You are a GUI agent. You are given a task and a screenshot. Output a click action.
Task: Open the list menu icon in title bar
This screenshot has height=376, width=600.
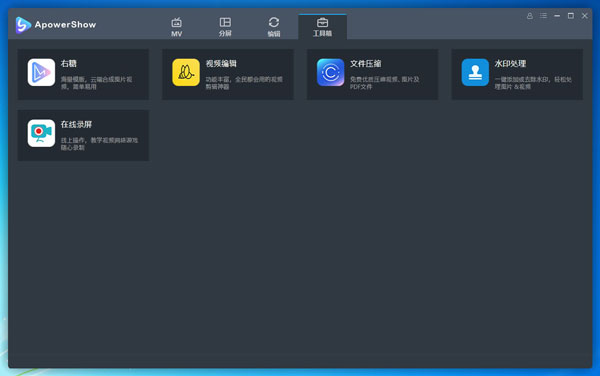click(543, 16)
